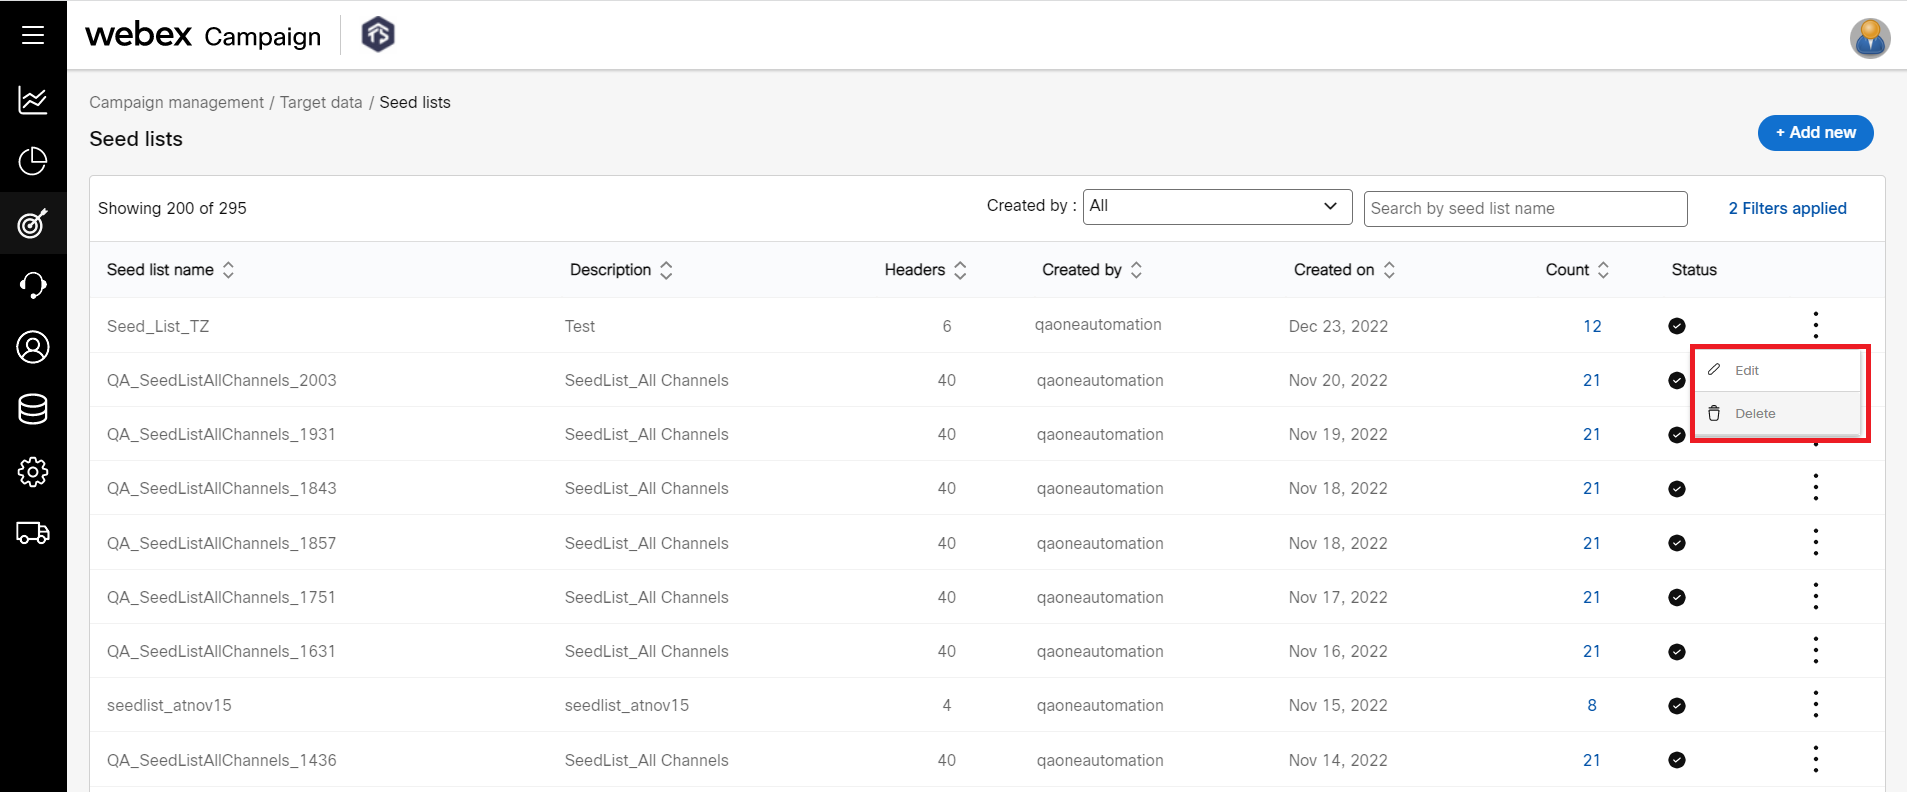Click status check icon for QA_SeedListAllChannels_1843
The image size is (1913, 792).
(x=1677, y=489)
